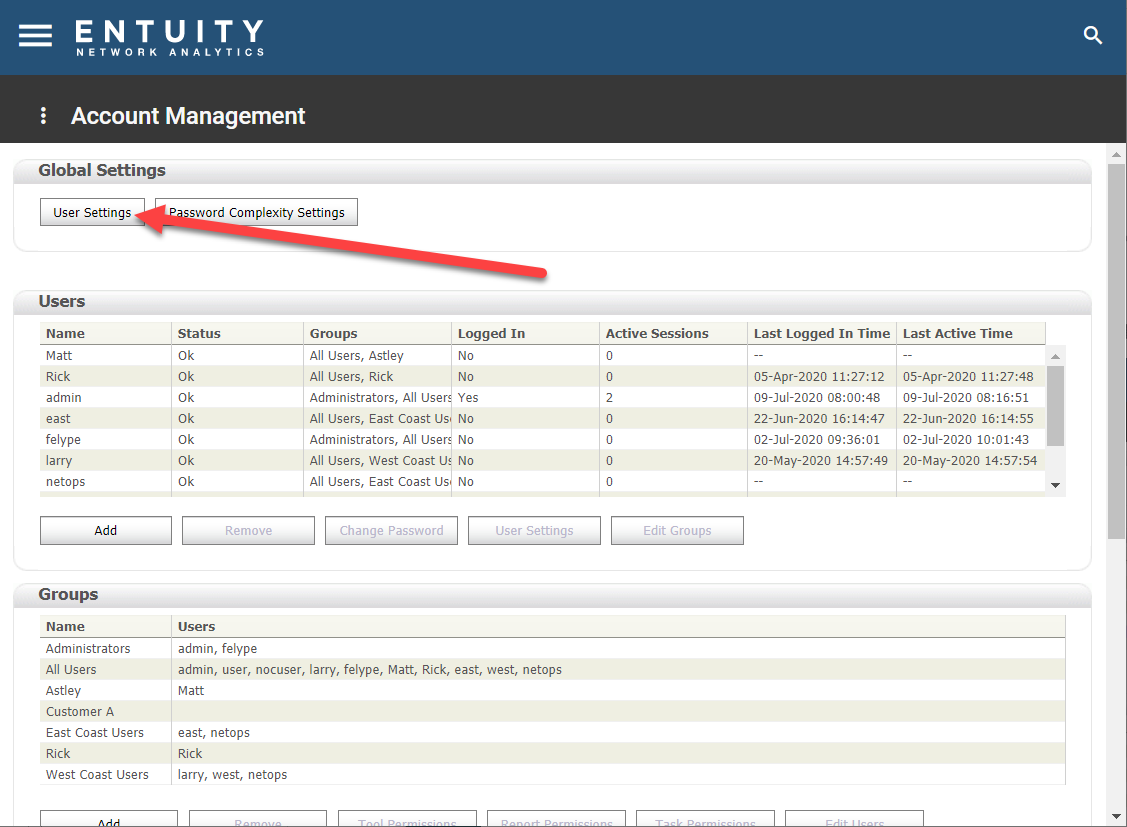Select the Rick group row
Image resolution: width=1127 pixels, height=827 pixels.
coord(552,753)
